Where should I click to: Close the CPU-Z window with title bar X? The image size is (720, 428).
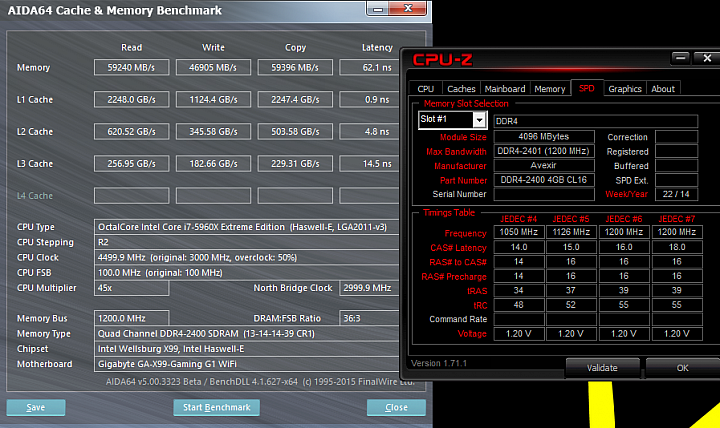(707, 58)
